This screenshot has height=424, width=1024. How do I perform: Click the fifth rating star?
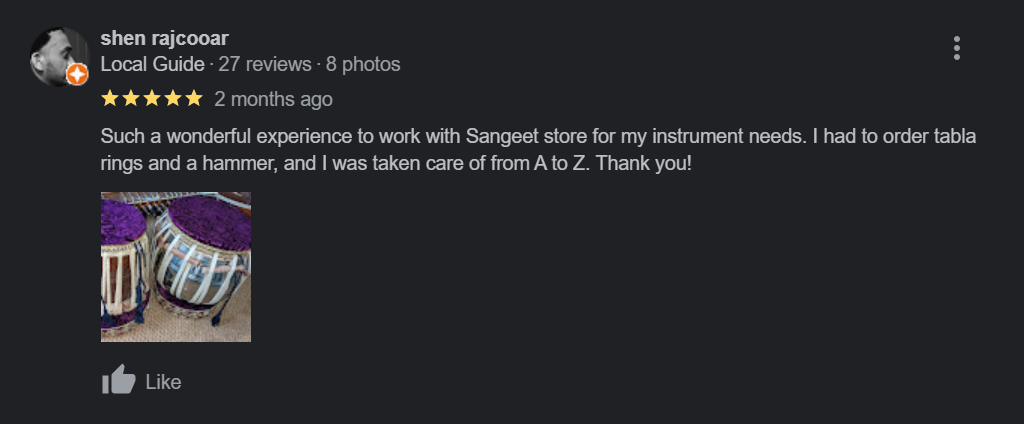[x=193, y=99]
